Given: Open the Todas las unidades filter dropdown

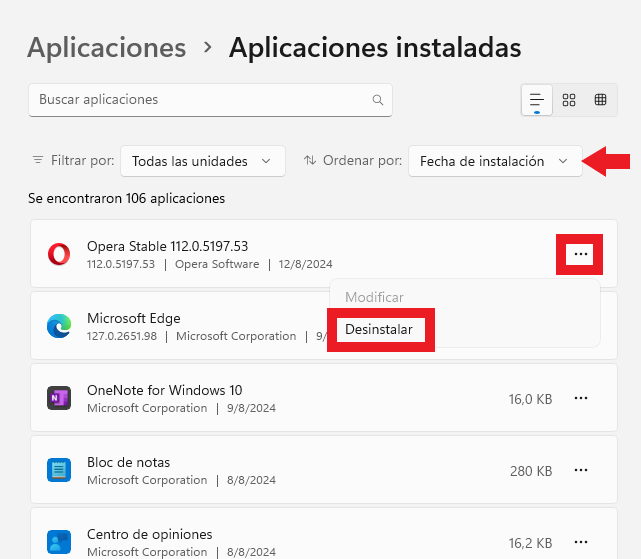Looking at the screenshot, I should click(203, 161).
